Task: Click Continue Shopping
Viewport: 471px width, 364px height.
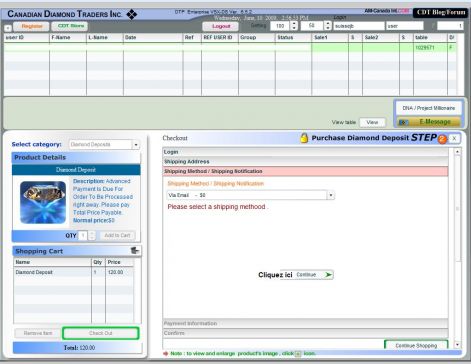Action: [x=416, y=345]
